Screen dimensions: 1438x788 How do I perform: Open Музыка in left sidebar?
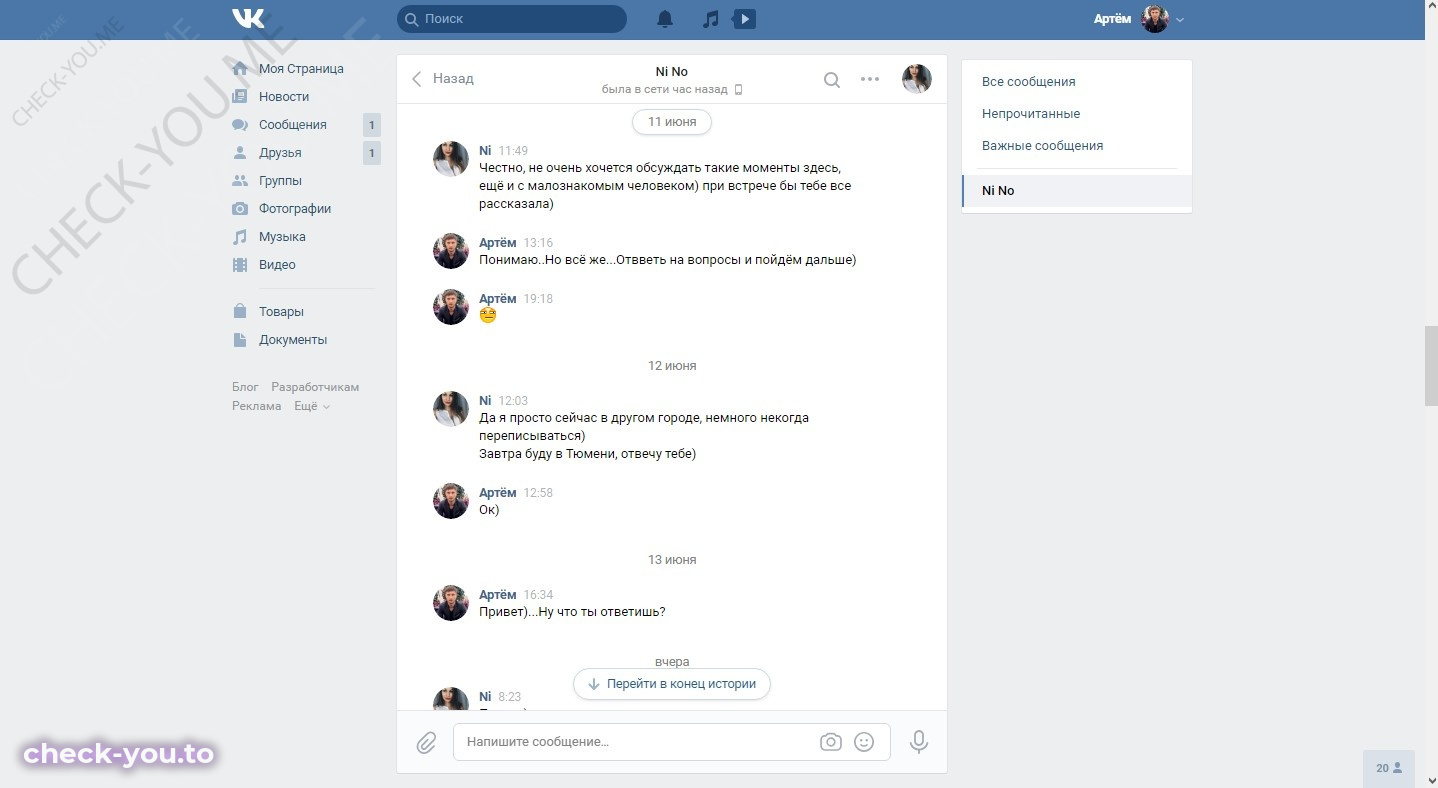point(282,237)
